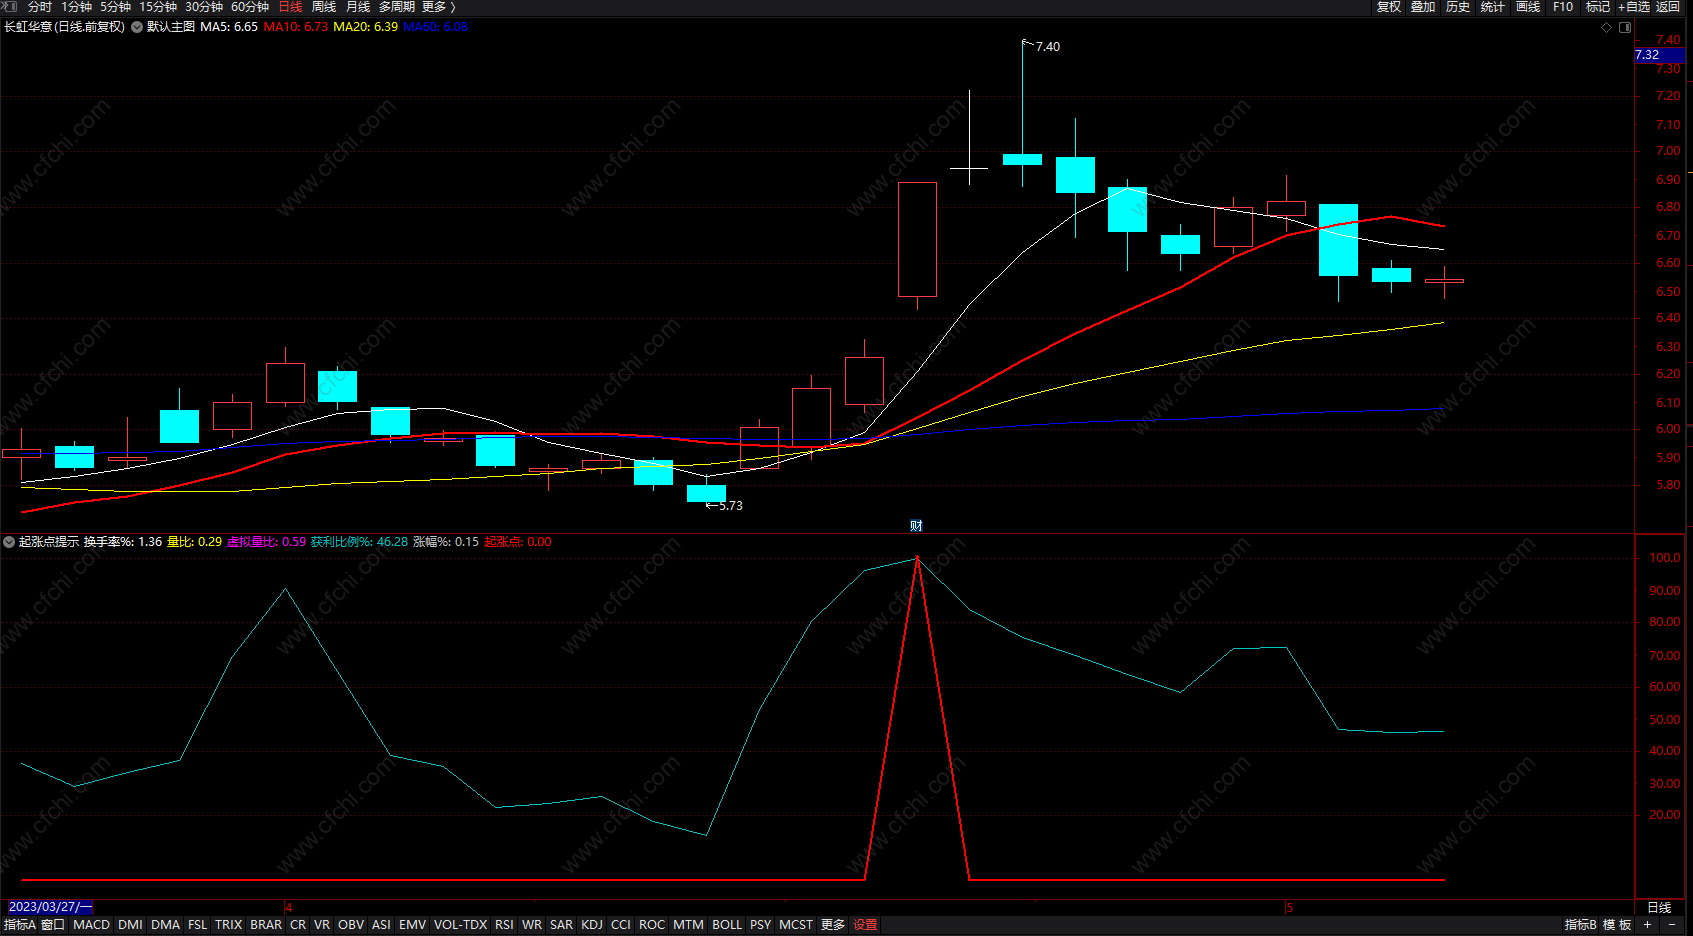Select the VOL-TDX indicator tab
Viewport: 1693px width, 936px height.
click(461, 925)
